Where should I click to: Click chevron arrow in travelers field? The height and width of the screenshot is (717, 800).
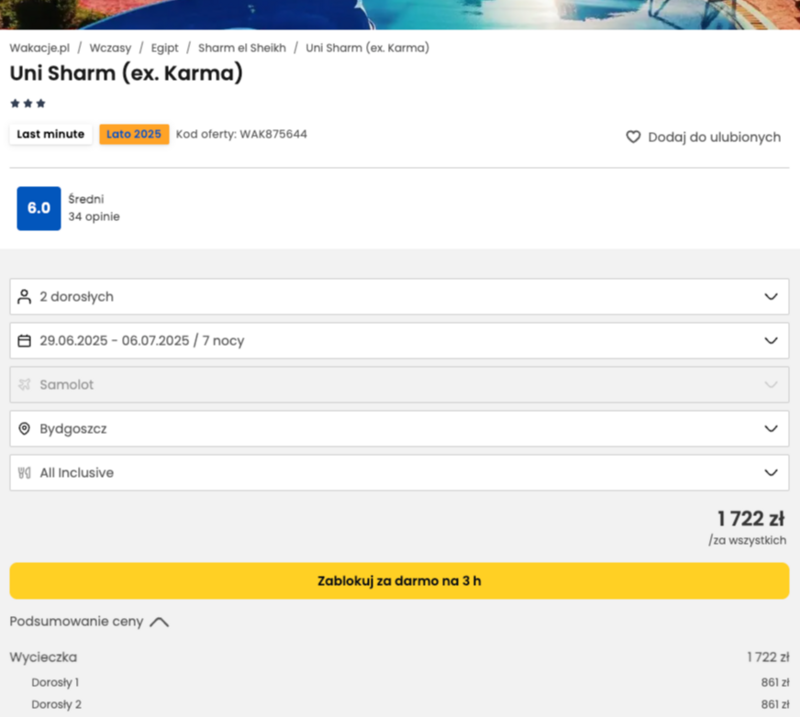(771, 296)
